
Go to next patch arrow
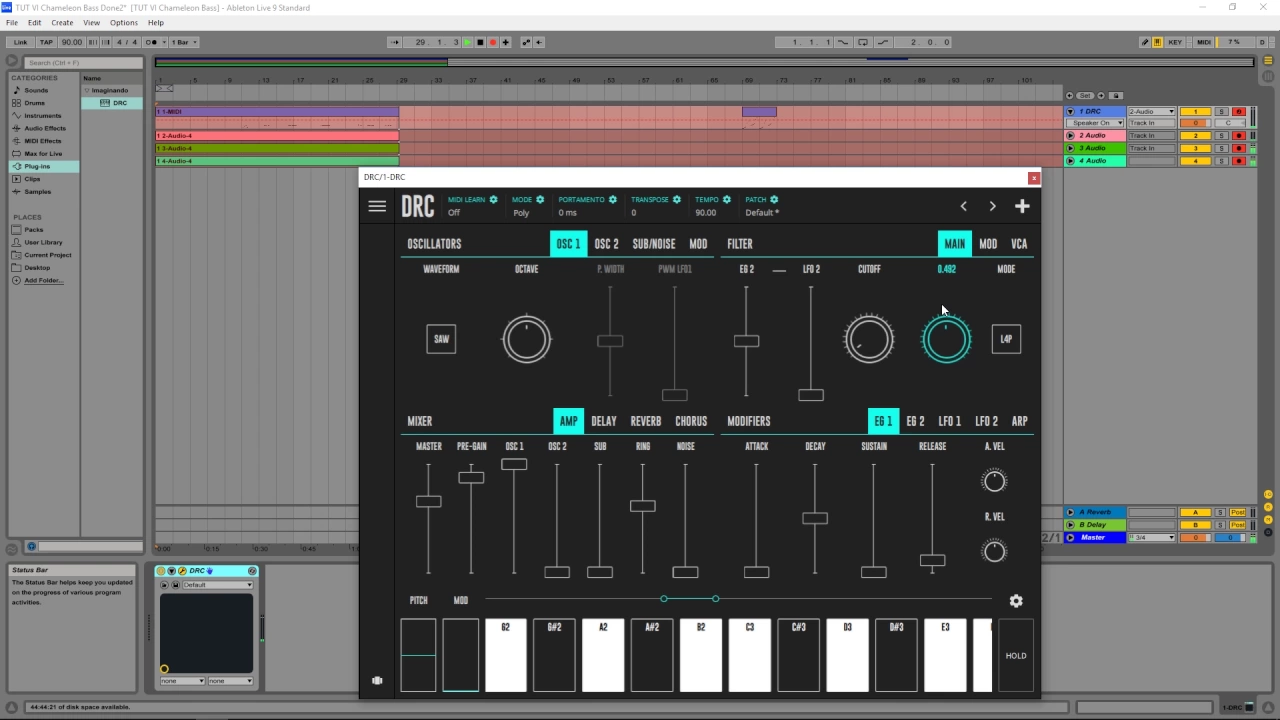[992, 206]
